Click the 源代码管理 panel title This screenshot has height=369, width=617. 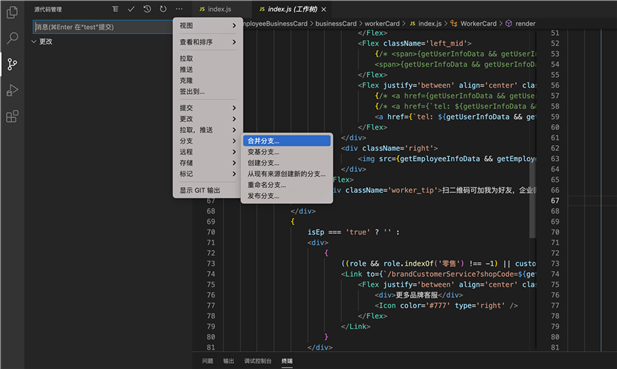(48, 9)
